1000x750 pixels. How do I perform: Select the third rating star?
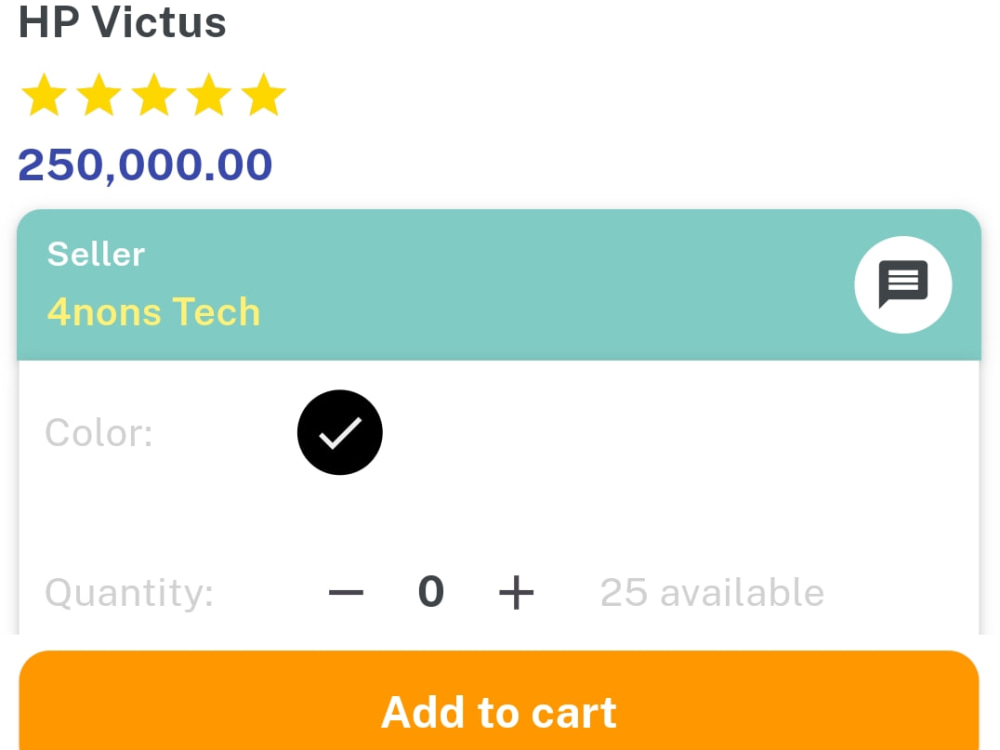pos(154,94)
